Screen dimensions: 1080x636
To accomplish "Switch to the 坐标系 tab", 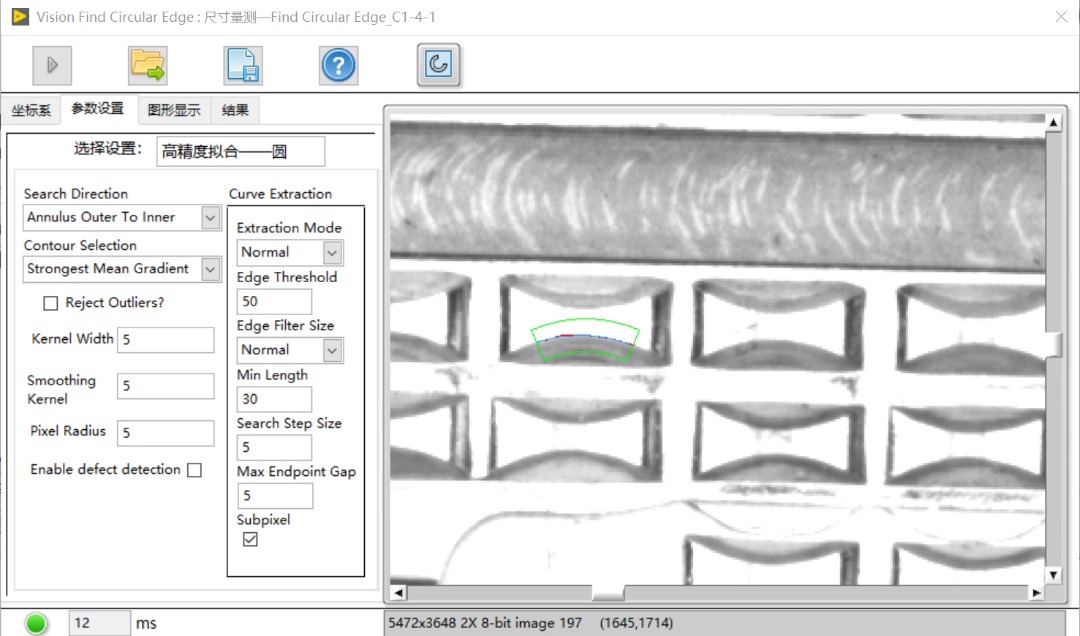I will pos(31,110).
